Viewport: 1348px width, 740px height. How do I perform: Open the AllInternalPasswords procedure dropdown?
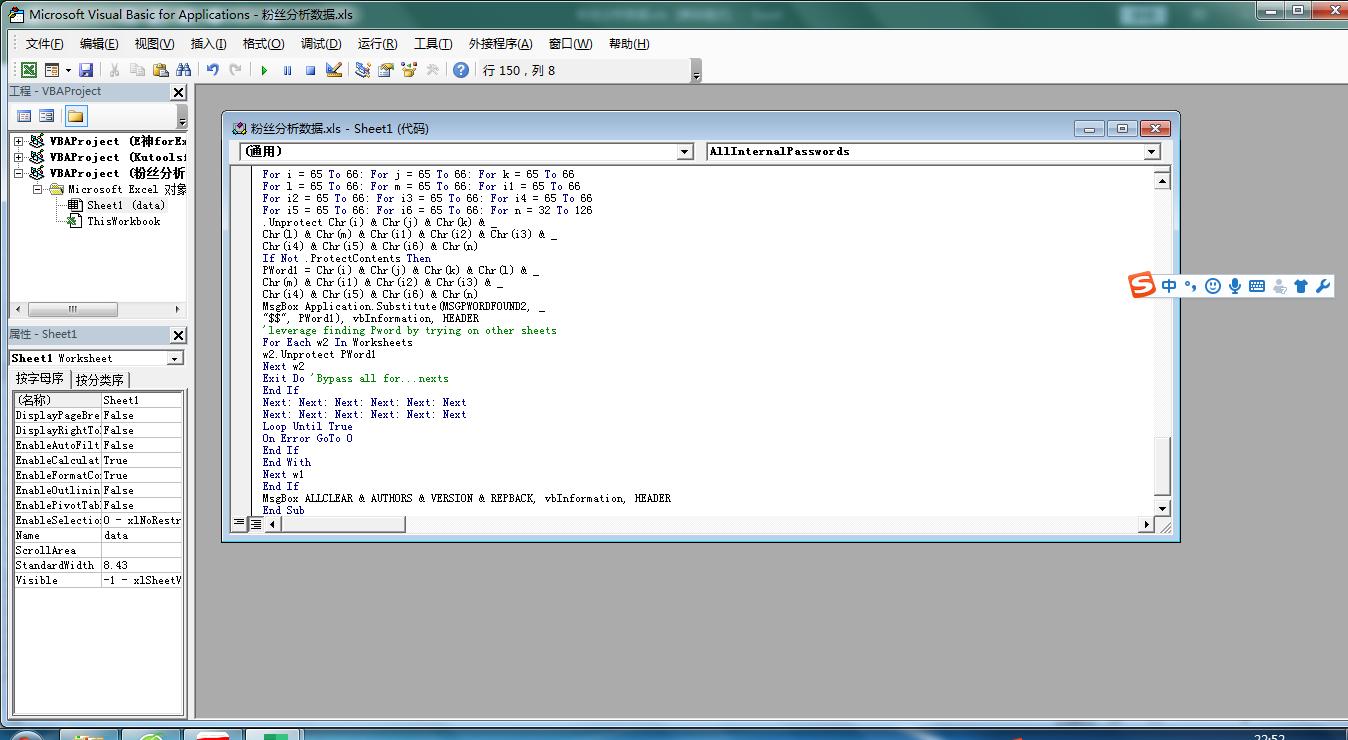click(1152, 152)
